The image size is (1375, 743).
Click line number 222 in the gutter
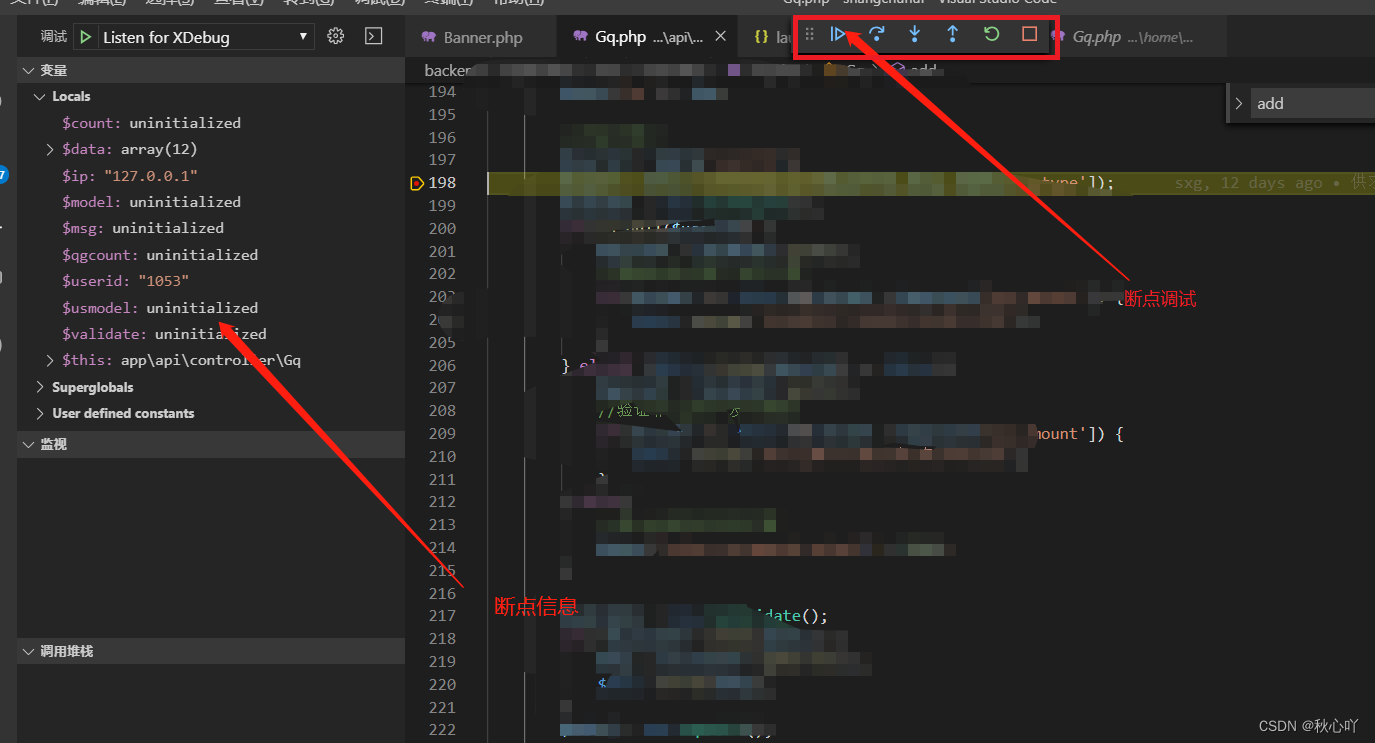tap(442, 730)
